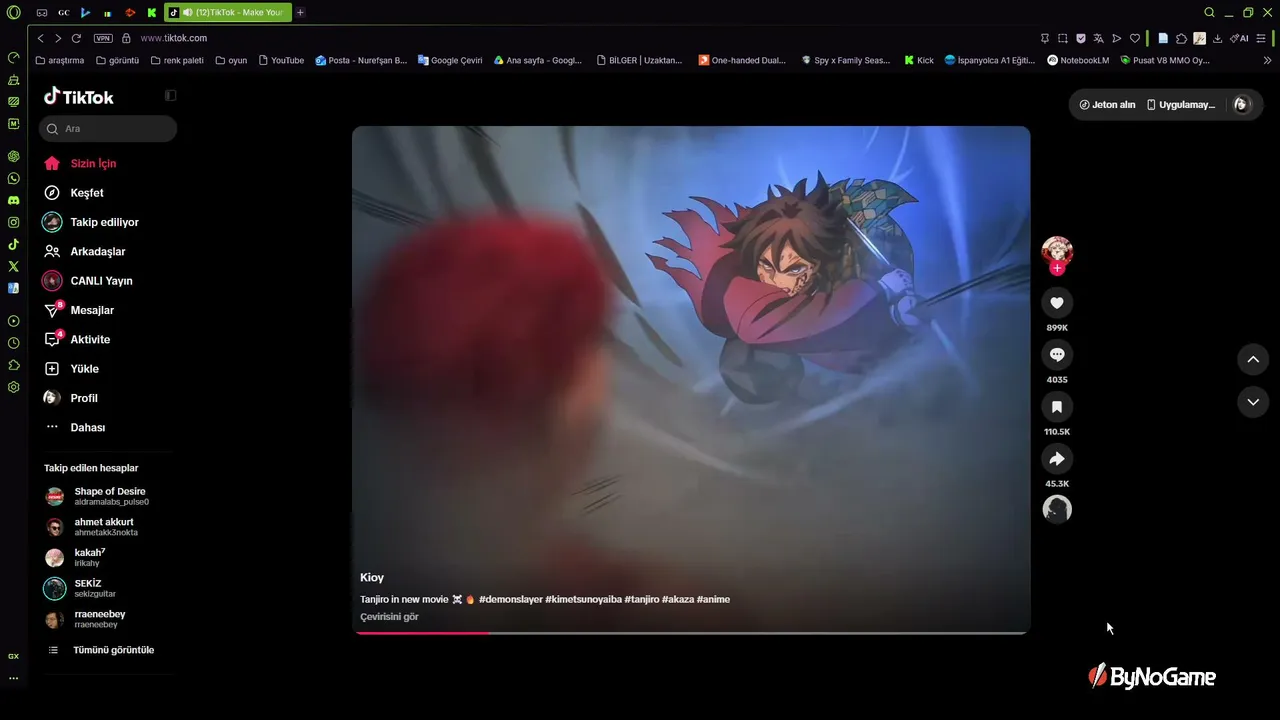Open ChatGPT in Opera sidebar
Image resolution: width=1280 pixels, height=720 pixels.
pos(13,156)
